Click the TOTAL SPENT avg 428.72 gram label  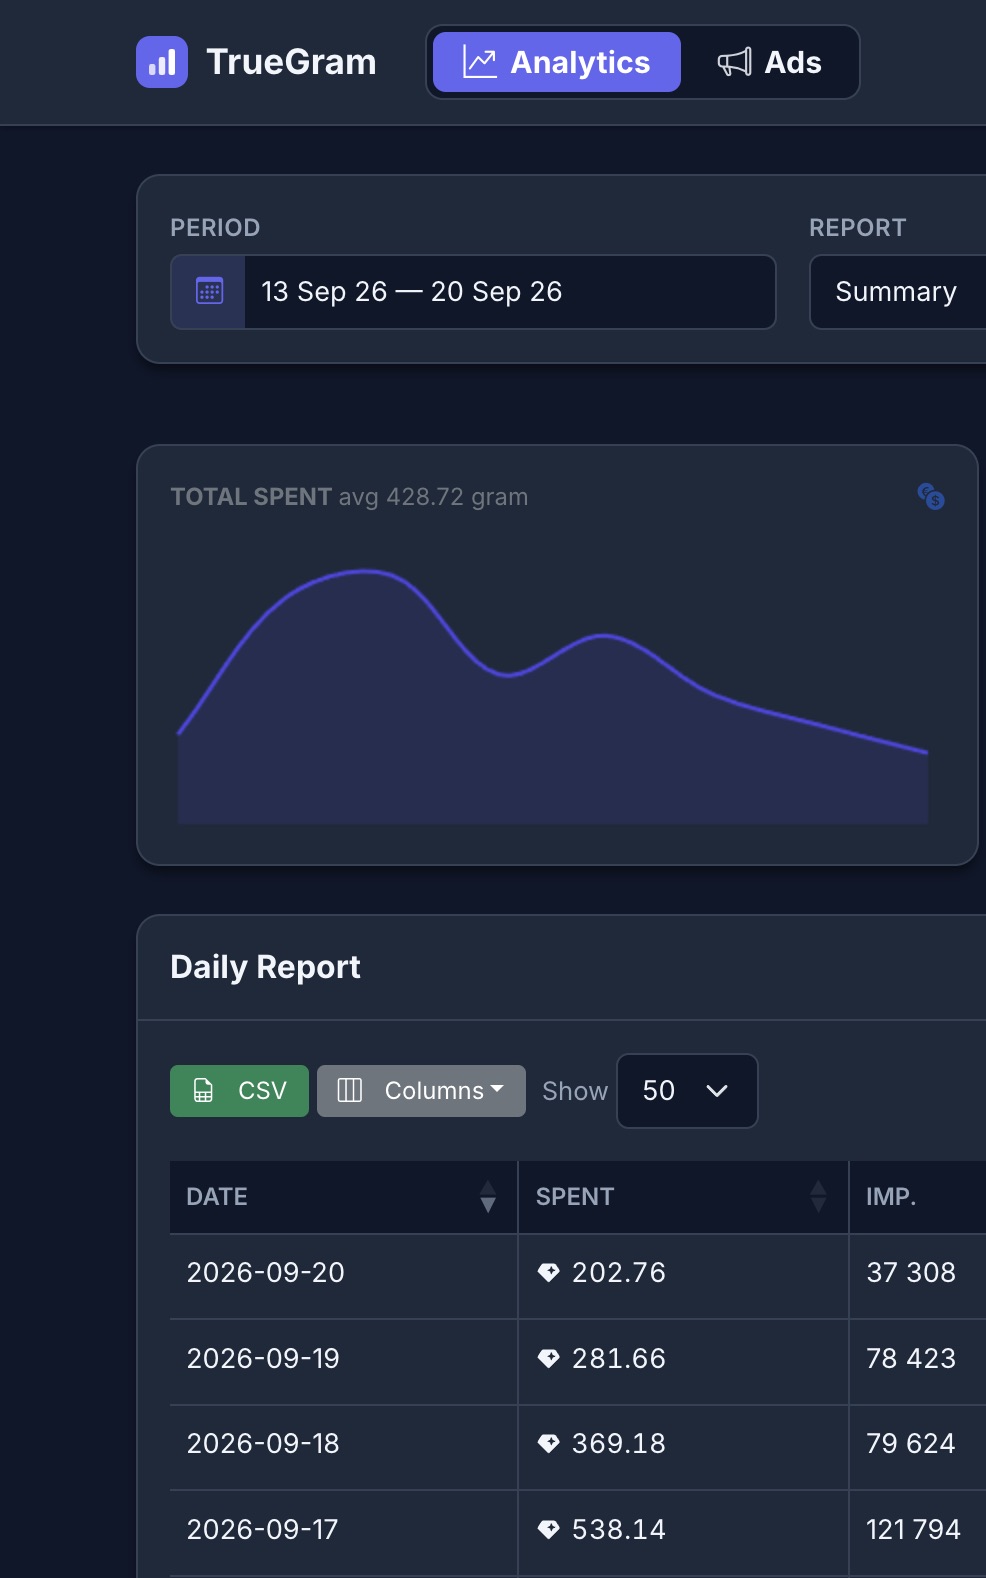(x=349, y=497)
